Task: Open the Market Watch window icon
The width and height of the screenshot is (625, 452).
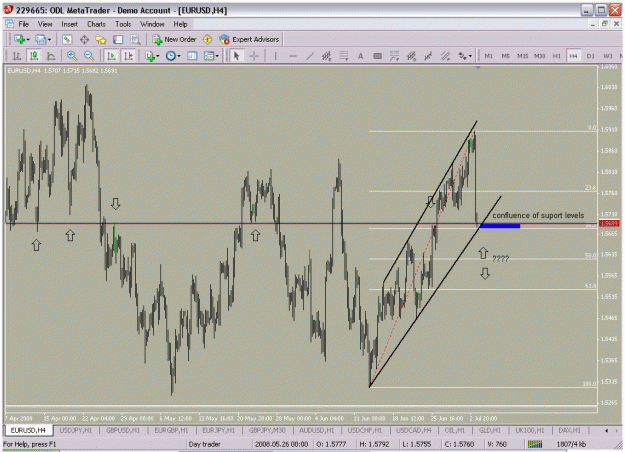Action: click(67, 39)
